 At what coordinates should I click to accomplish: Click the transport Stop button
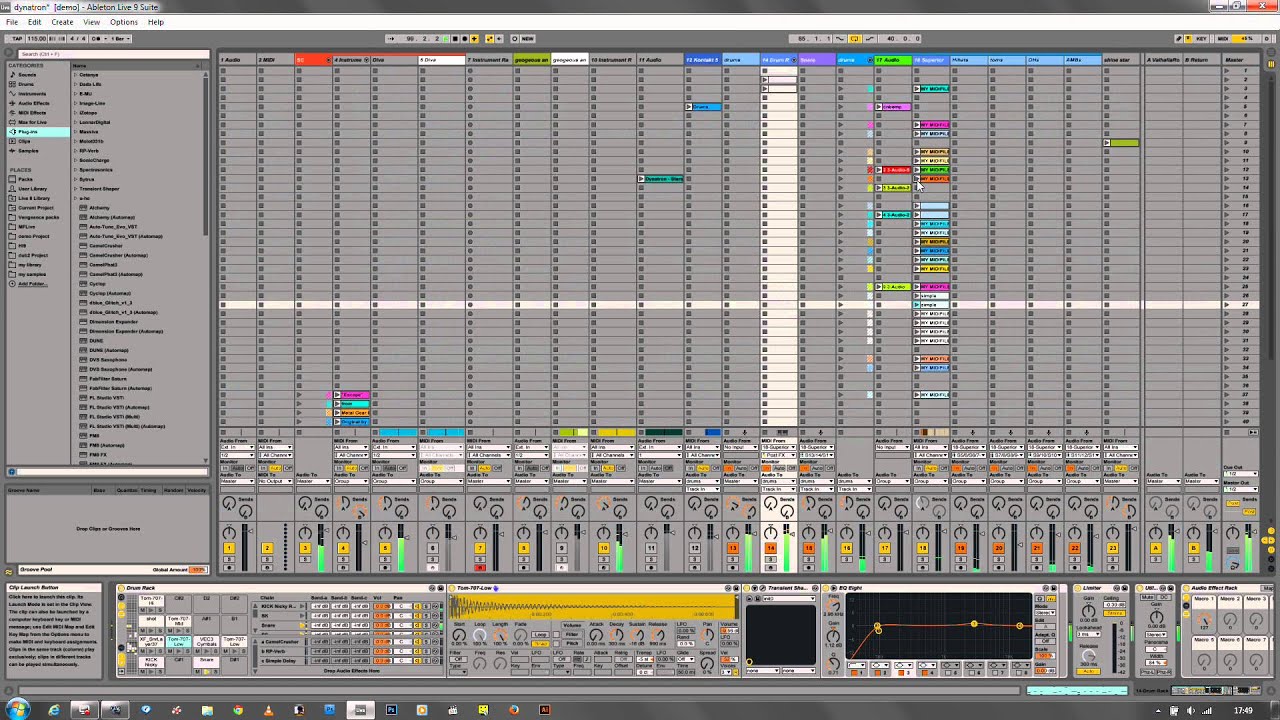click(455, 39)
